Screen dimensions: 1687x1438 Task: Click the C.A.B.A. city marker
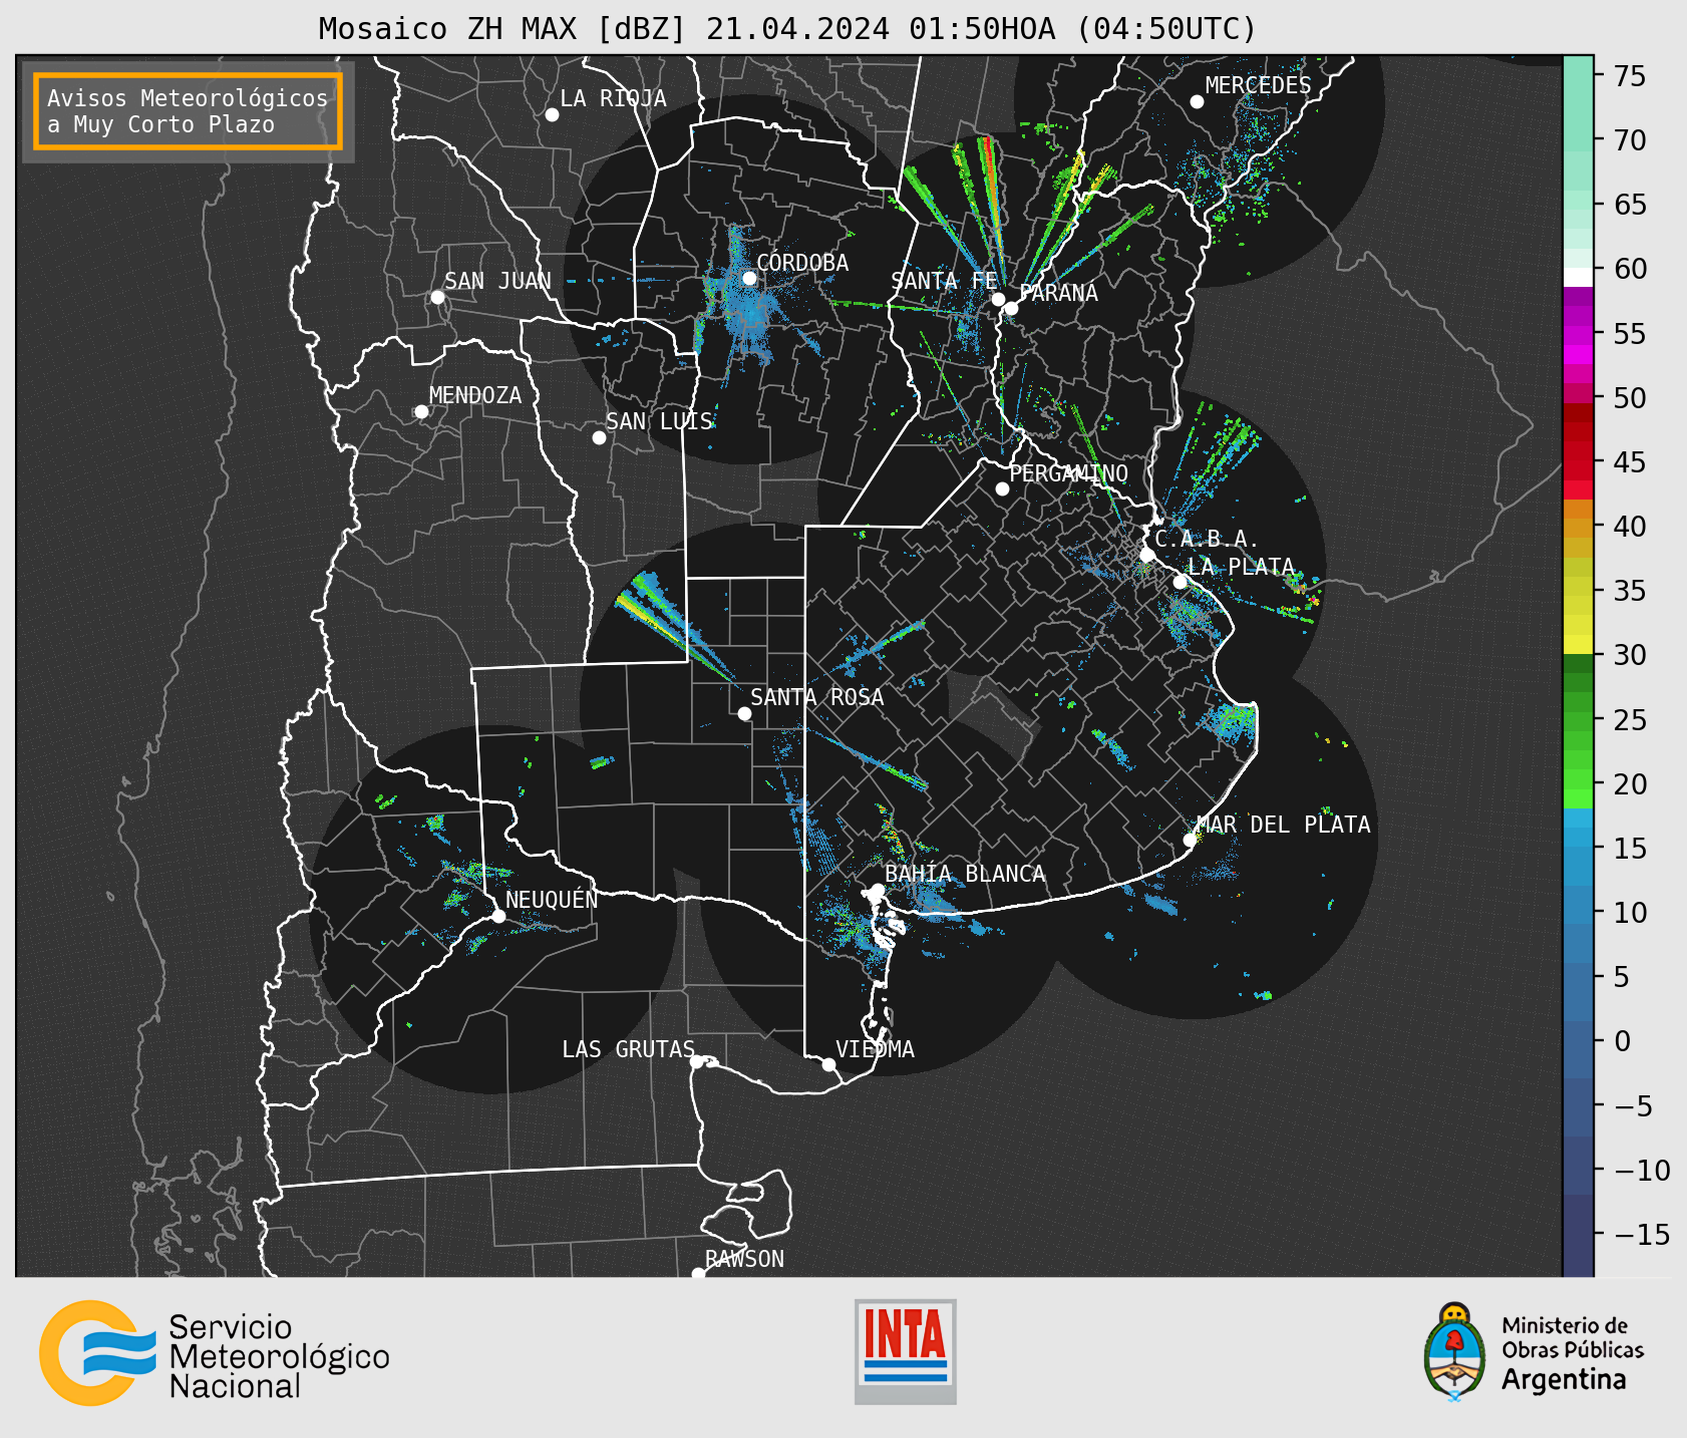1148,555
